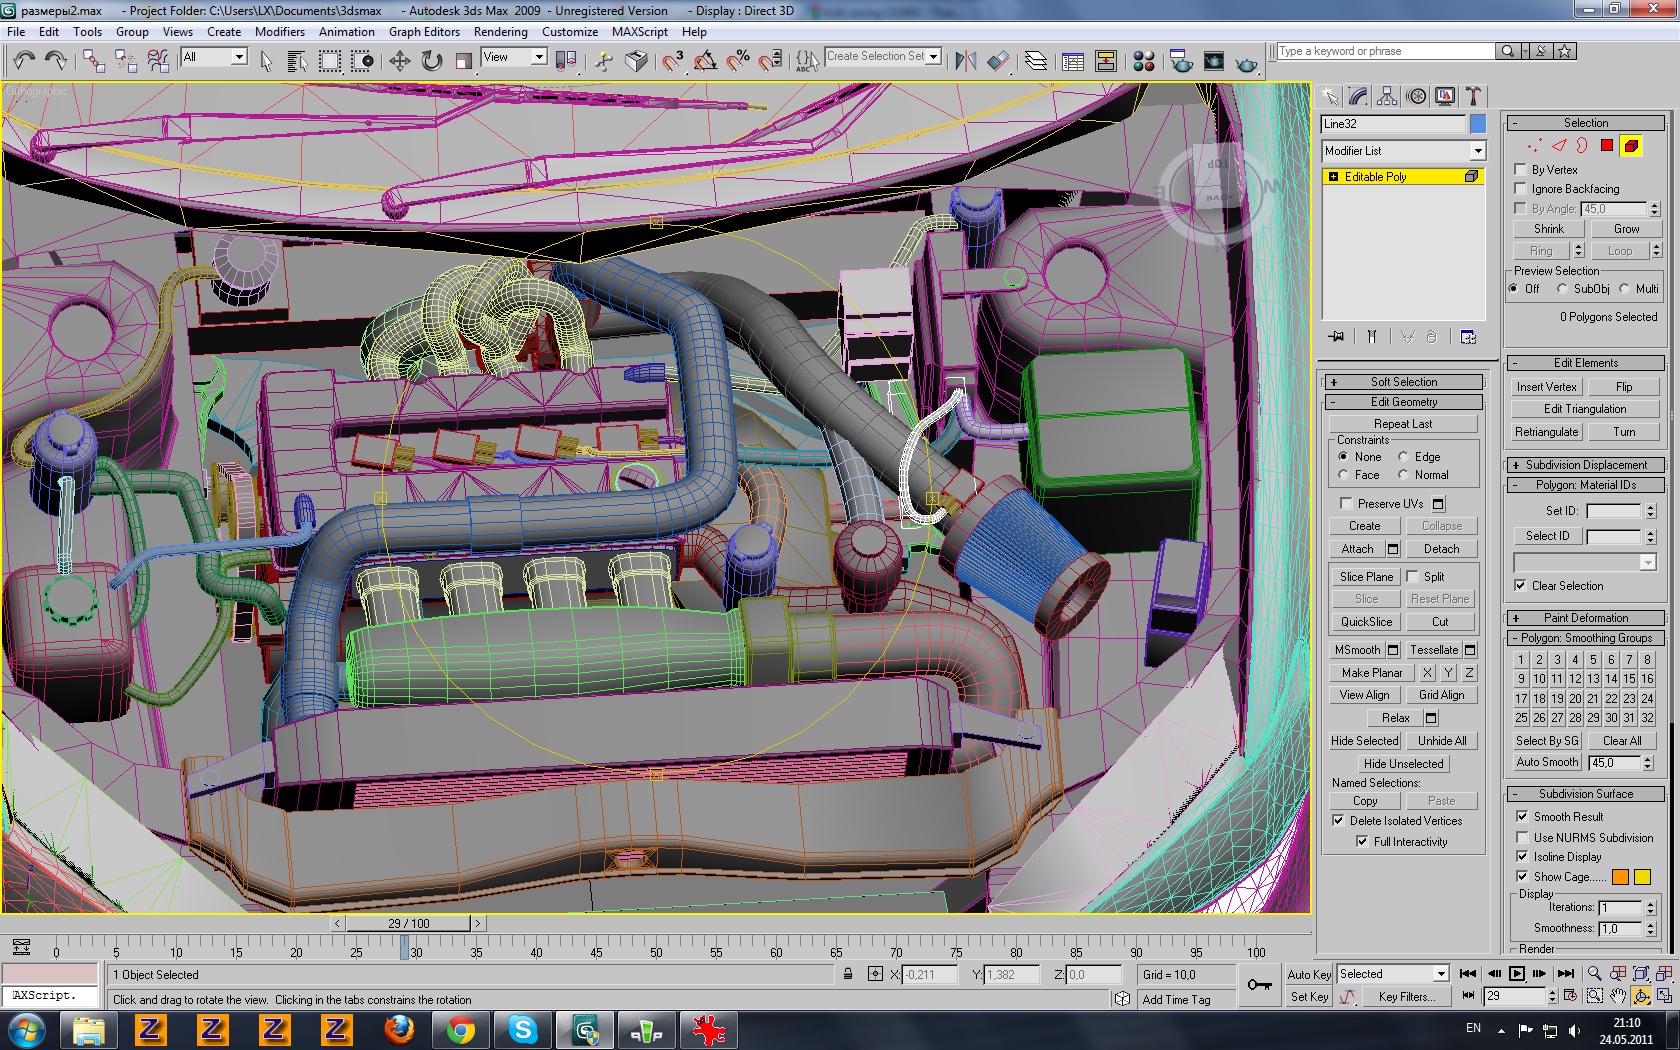
Task: Click the blue object color swatch
Action: coord(1477,124)
